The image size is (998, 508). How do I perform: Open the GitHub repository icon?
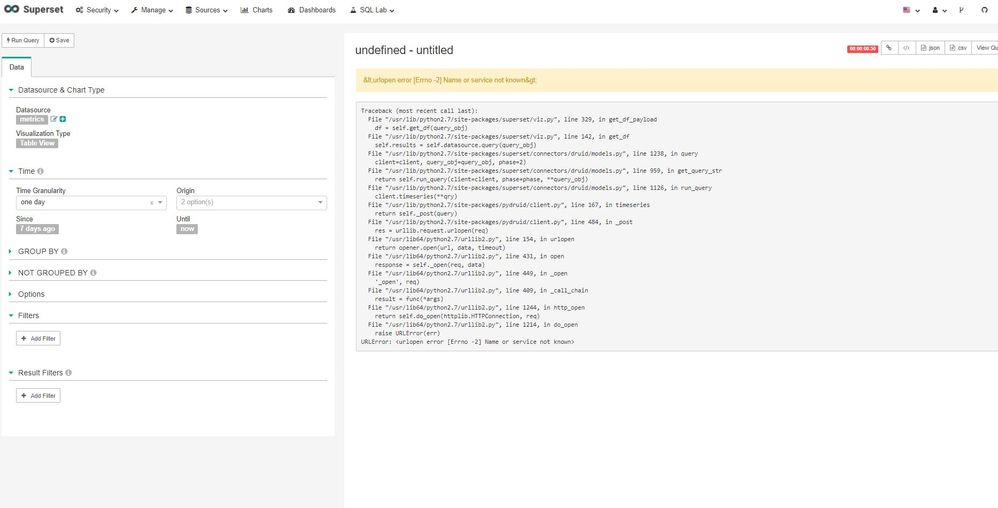[x=984, y=10]
